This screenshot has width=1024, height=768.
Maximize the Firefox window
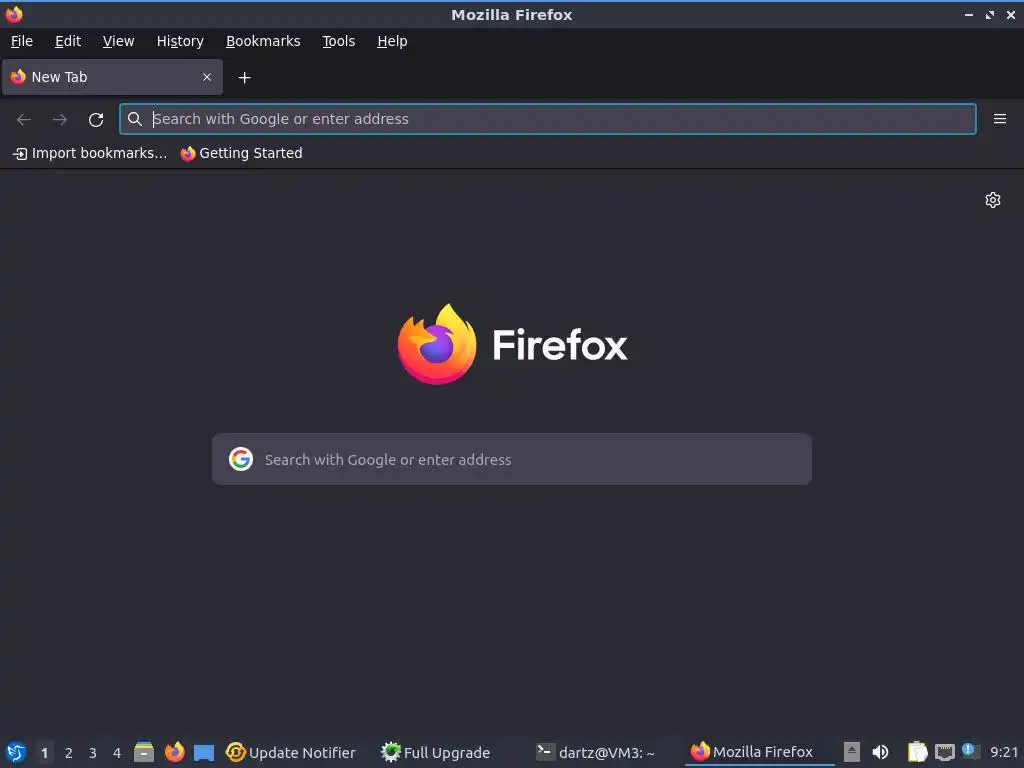[x=989, y=14]
